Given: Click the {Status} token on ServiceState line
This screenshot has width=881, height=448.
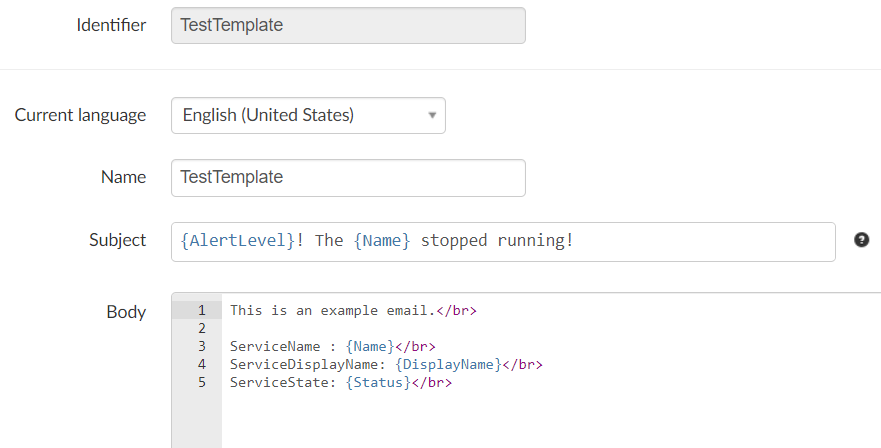Looking at the screenshot, I should [378, 382].
